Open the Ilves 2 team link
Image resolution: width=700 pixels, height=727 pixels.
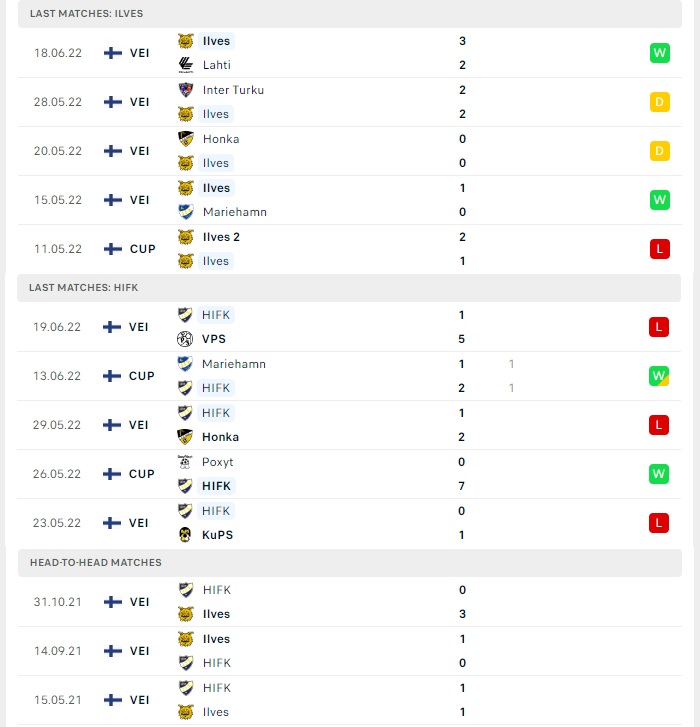pos(221,237)
